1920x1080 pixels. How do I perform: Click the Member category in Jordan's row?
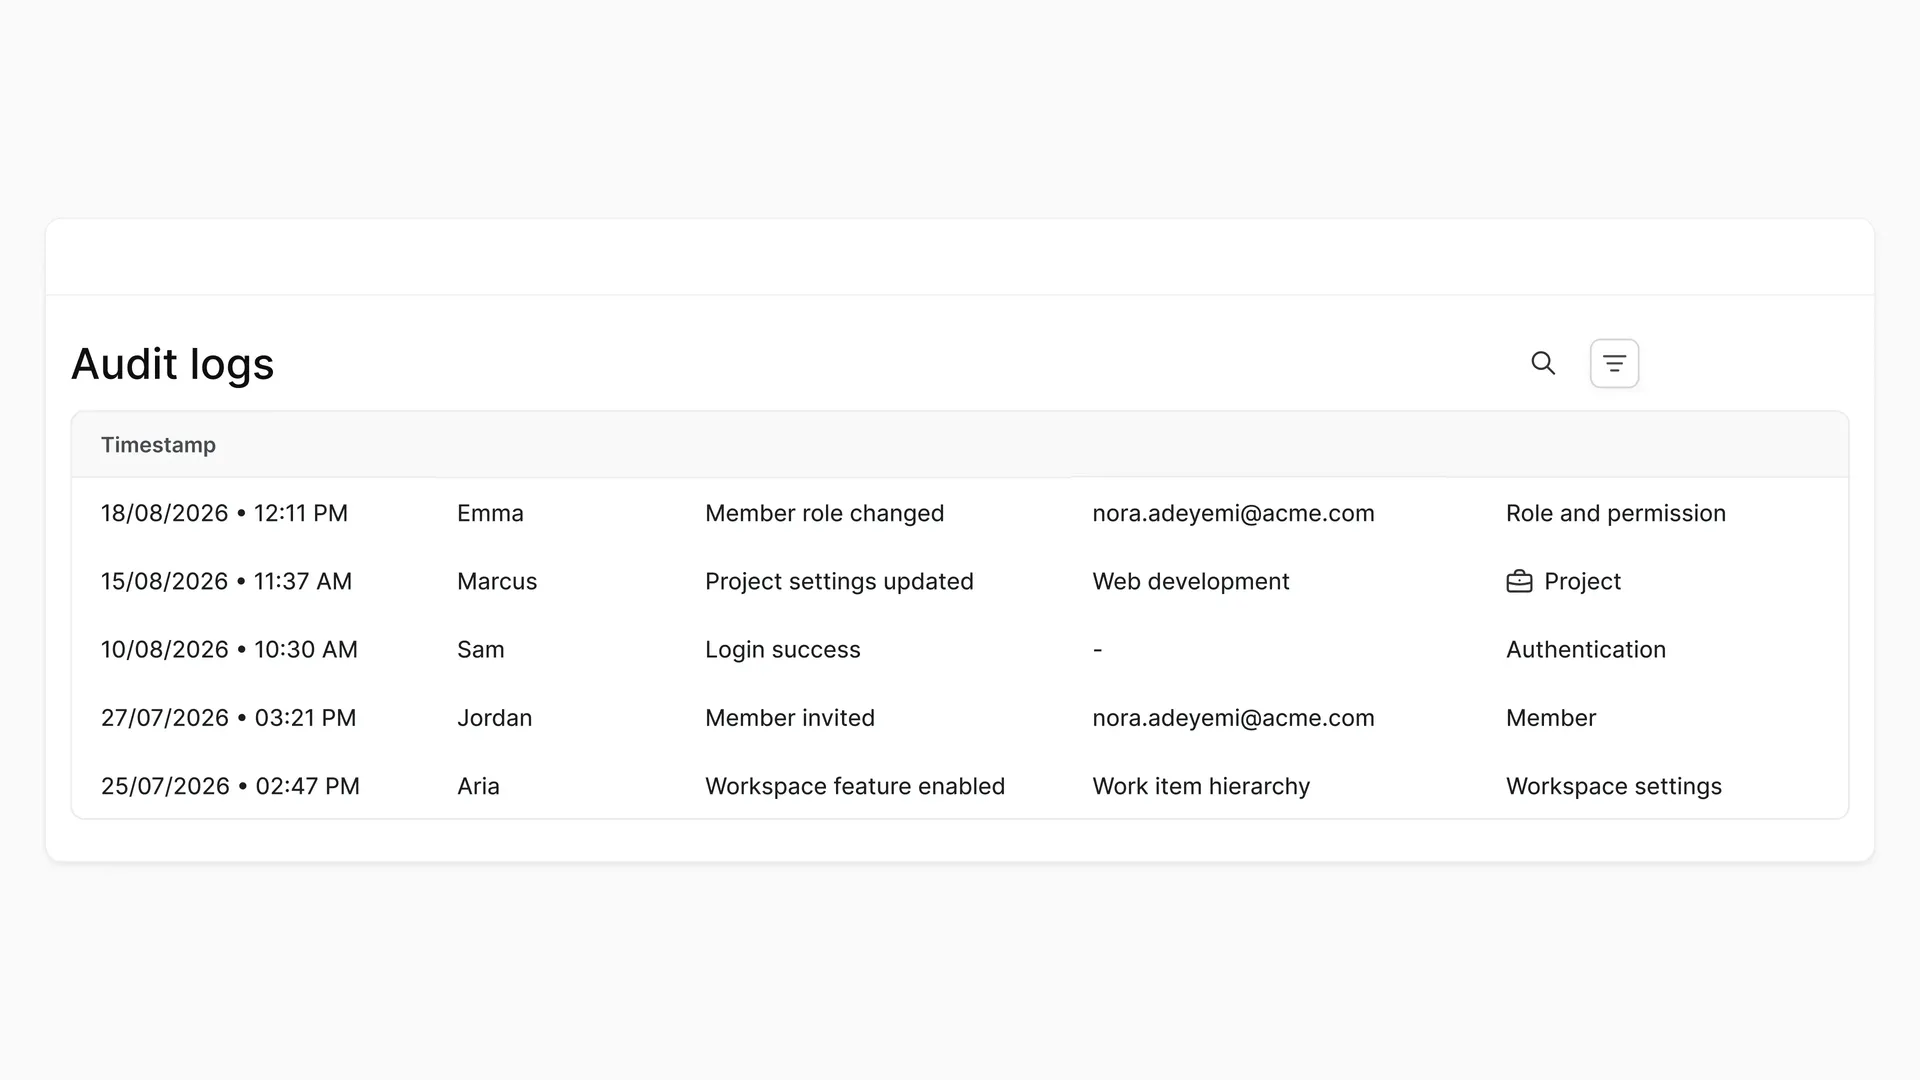point(1551,718)
